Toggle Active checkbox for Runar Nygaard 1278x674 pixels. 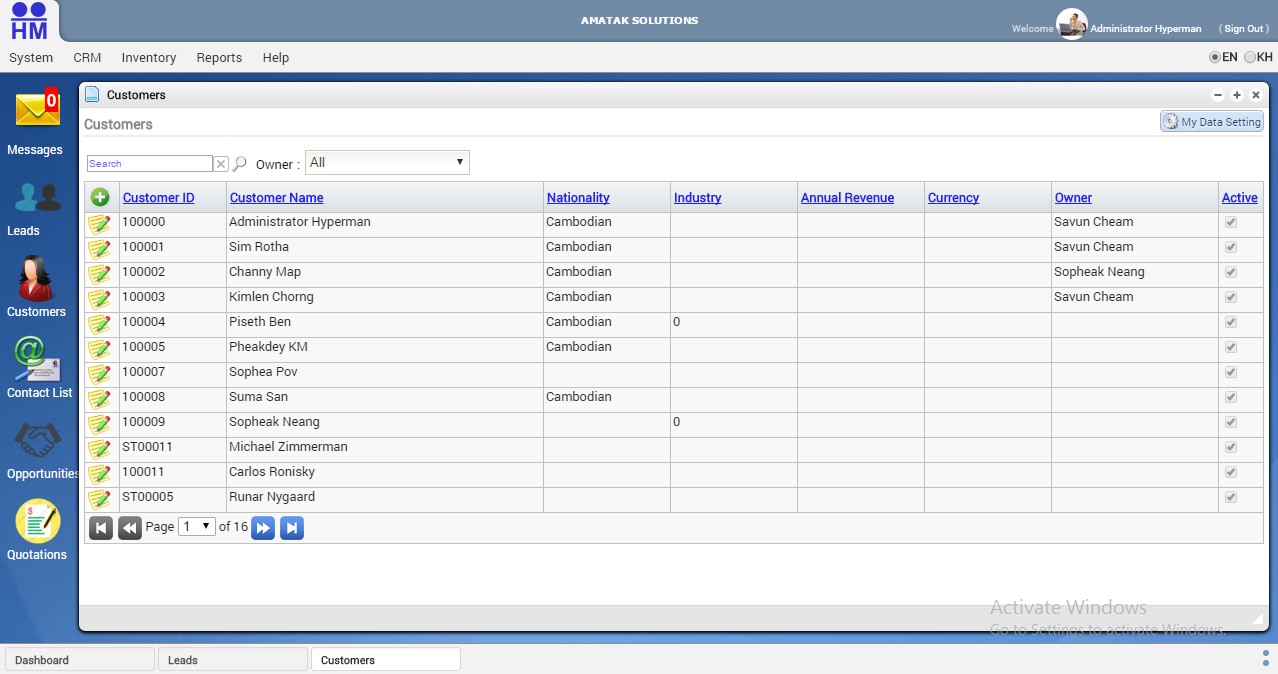1231,497
